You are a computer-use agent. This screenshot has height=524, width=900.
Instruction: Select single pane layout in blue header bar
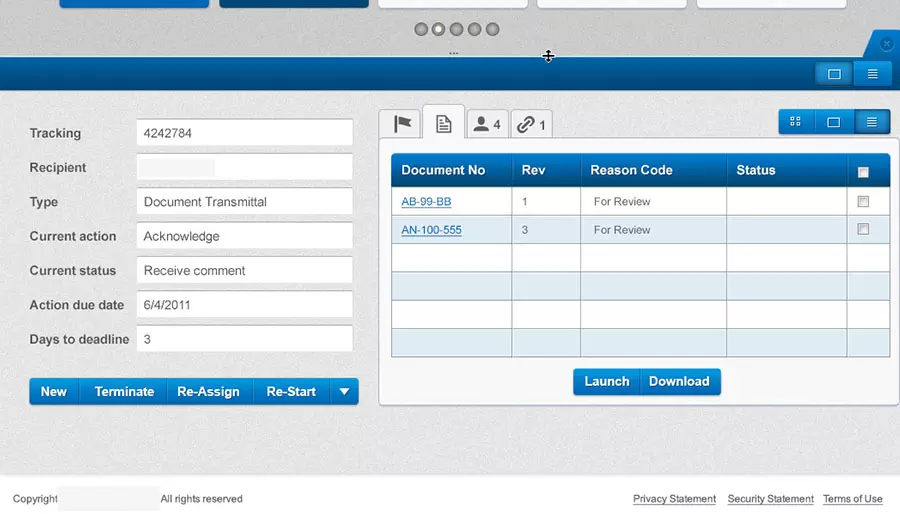(x=834, y=74)
